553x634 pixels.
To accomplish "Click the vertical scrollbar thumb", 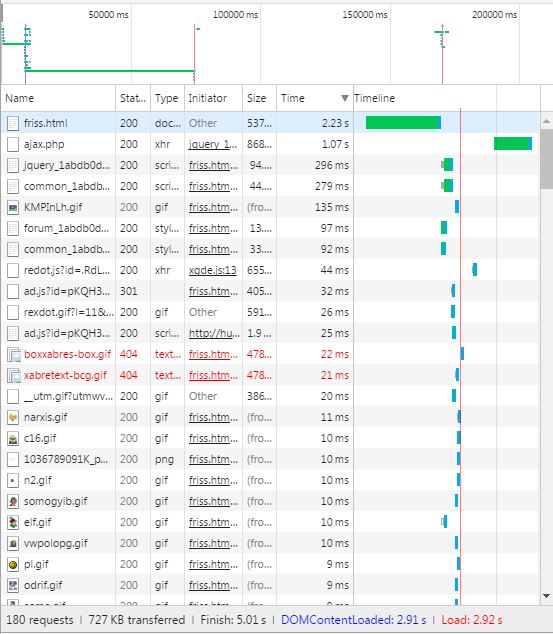I will (546, 159).
